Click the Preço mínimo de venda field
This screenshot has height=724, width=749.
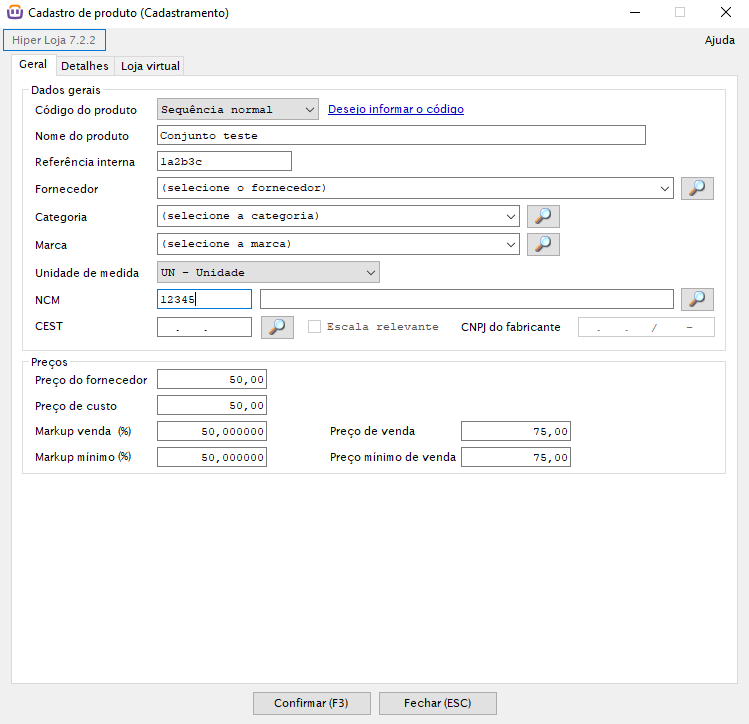pos(516,457)
